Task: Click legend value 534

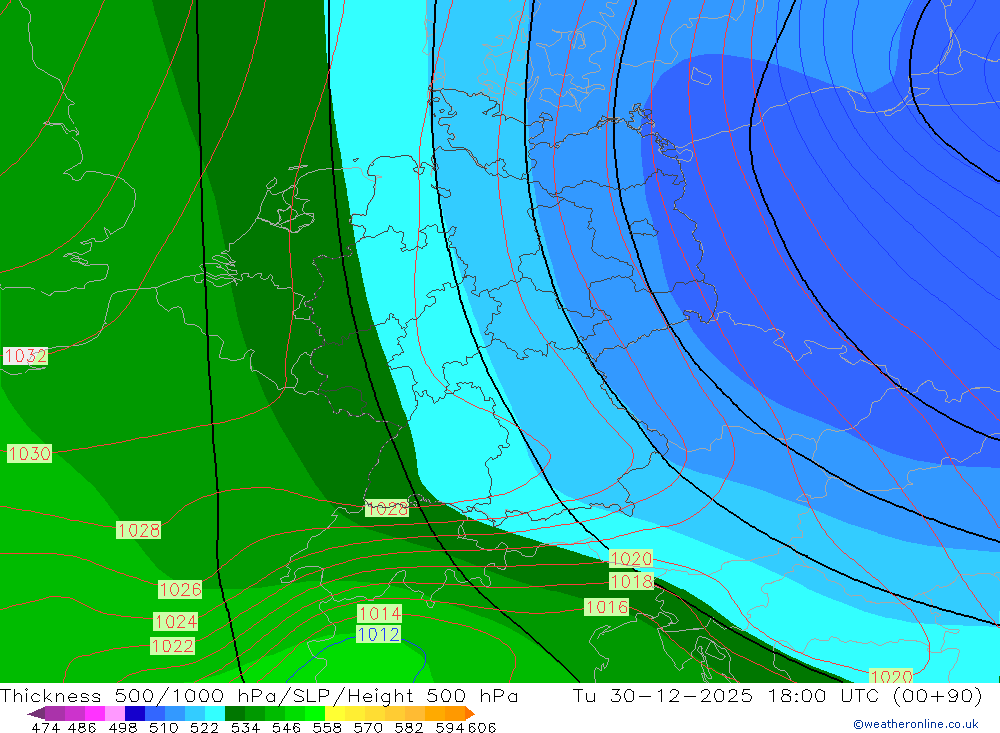Action: [x=245, y=727]
